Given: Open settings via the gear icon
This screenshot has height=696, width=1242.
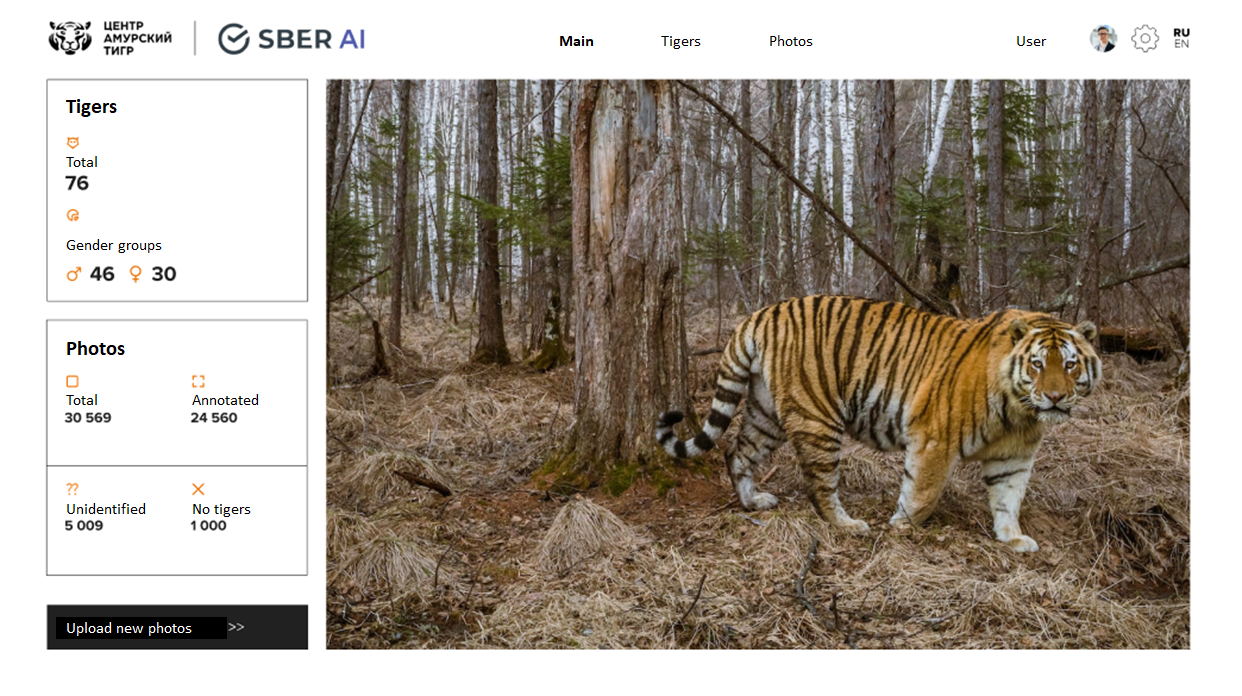Looking at the screenshot, I should [1144, 39].
